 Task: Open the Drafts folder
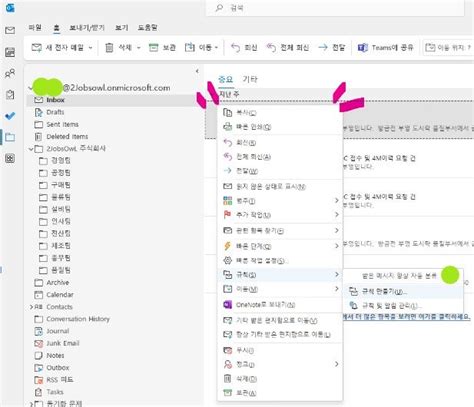pyautogui.click(x=49, y=112)
